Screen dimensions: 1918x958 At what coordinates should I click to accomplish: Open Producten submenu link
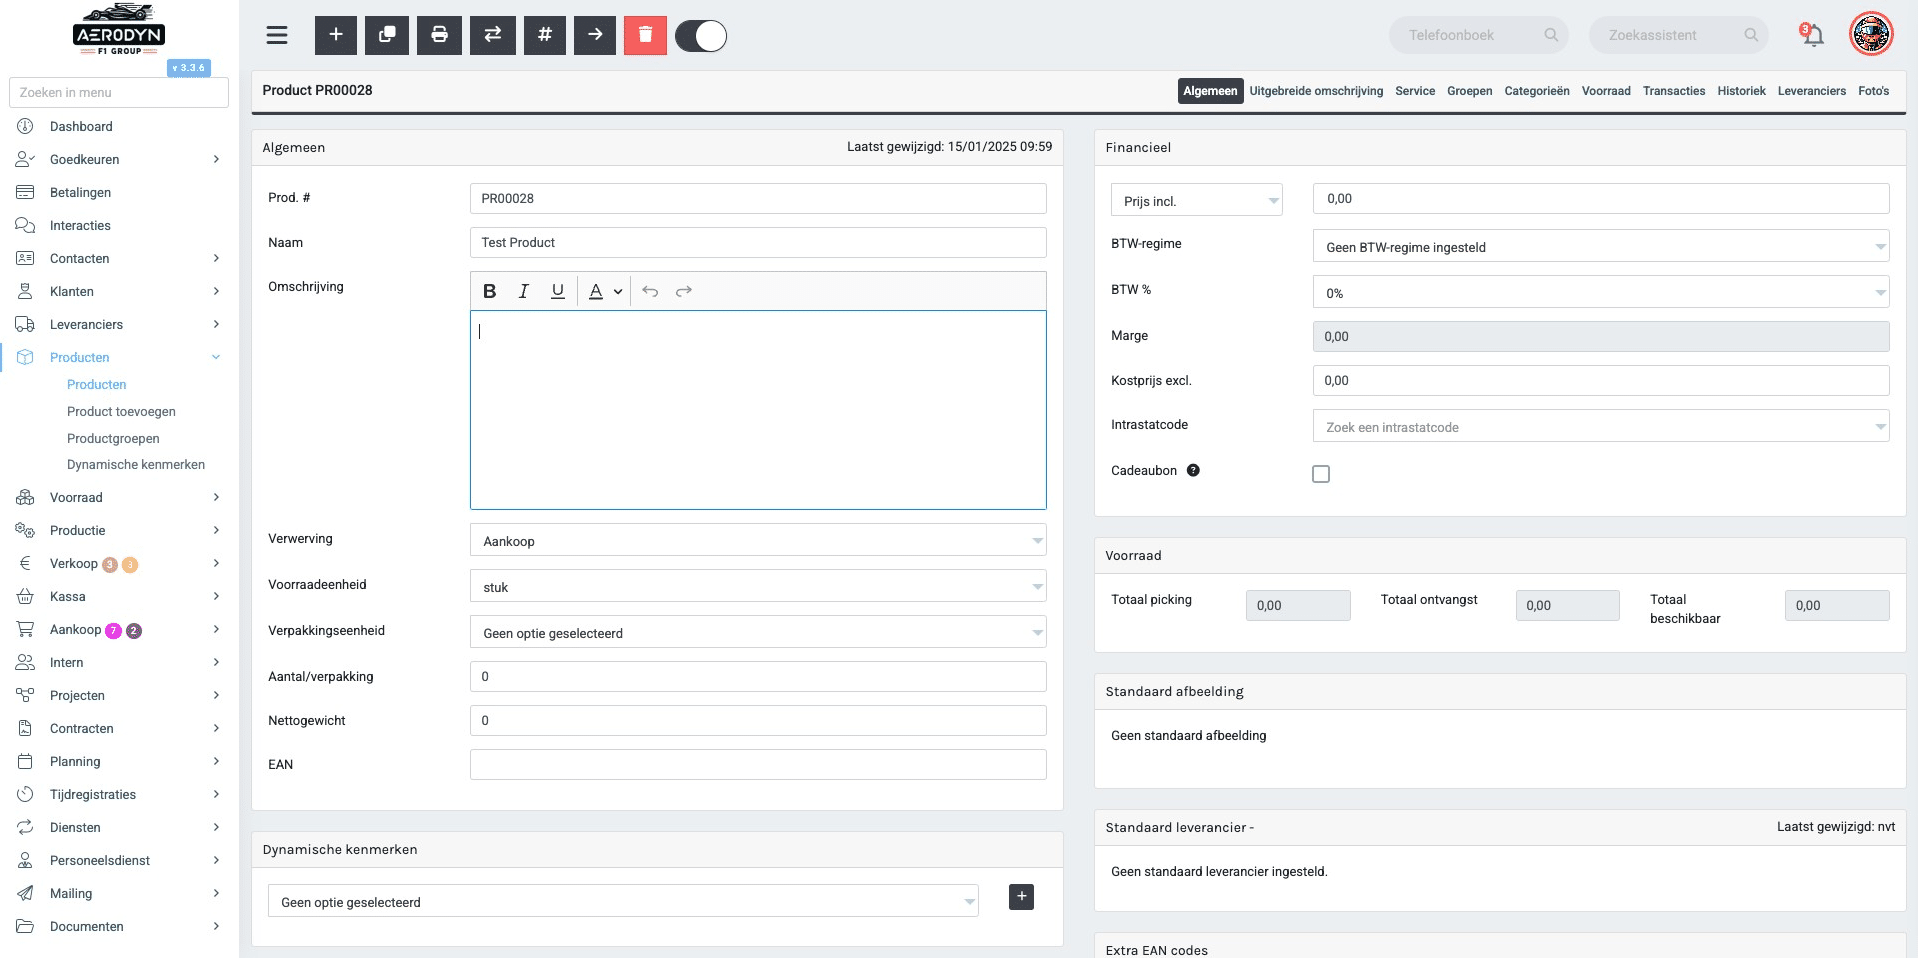click(96, 384)
